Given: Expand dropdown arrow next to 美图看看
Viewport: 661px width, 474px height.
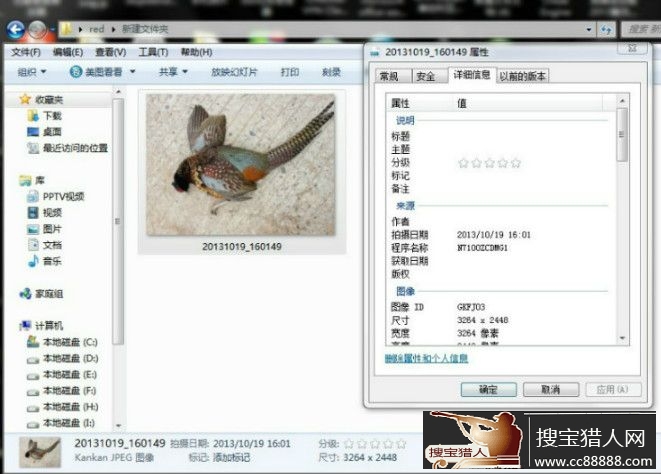Looking at the screenshot, I should click(132, 72).
